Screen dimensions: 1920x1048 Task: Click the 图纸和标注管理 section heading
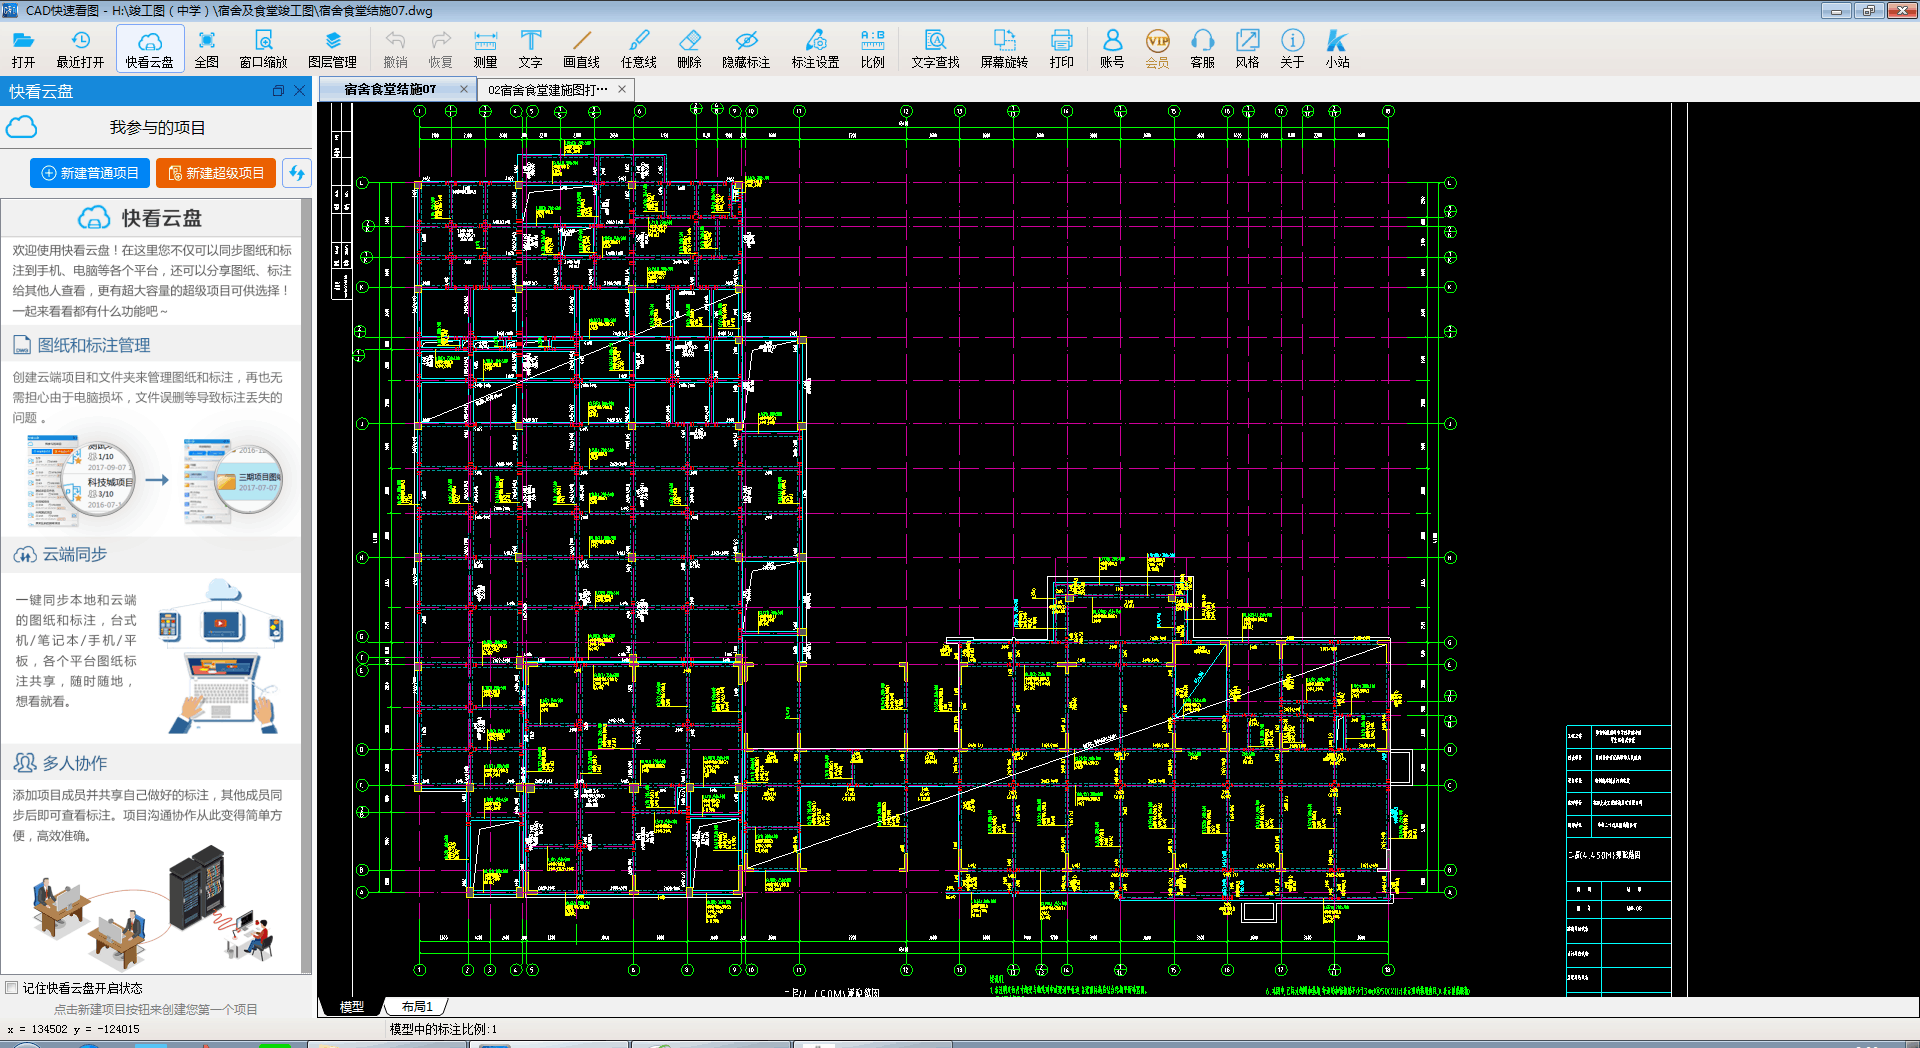click(x=94, y=345)
